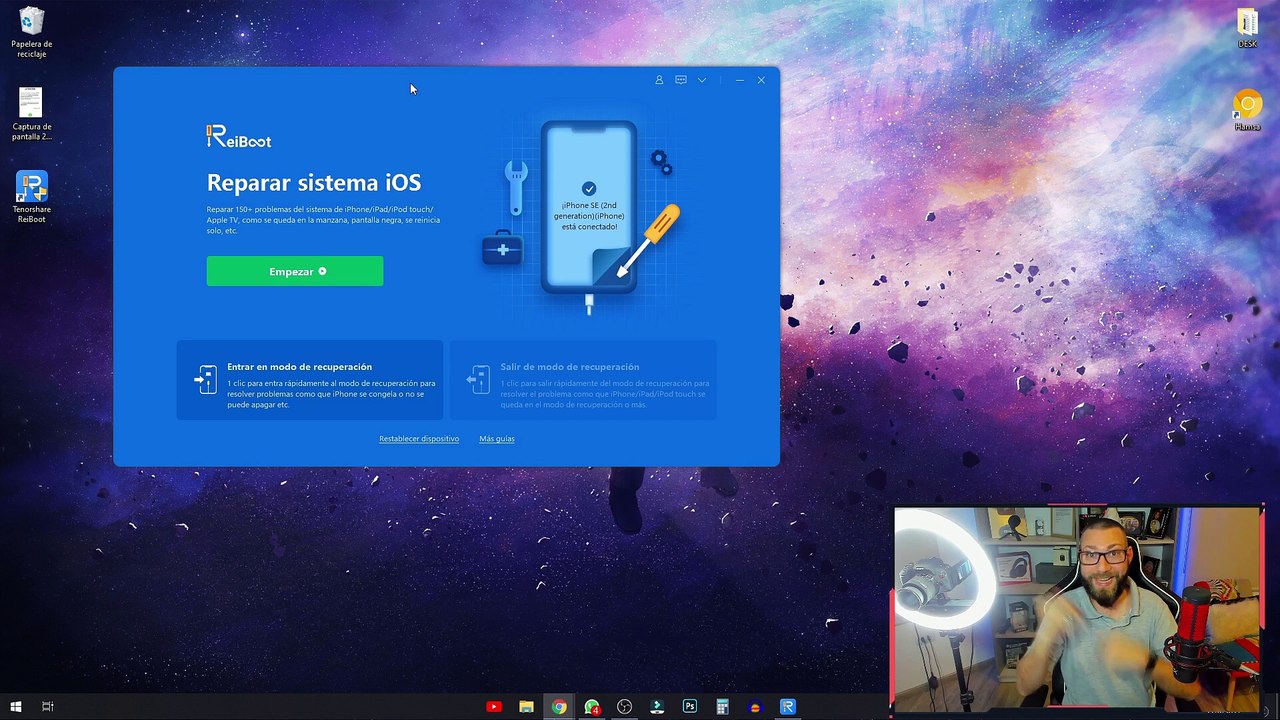
Task: Minimize the ReiBoot window
Action: (x=739, y=80)
